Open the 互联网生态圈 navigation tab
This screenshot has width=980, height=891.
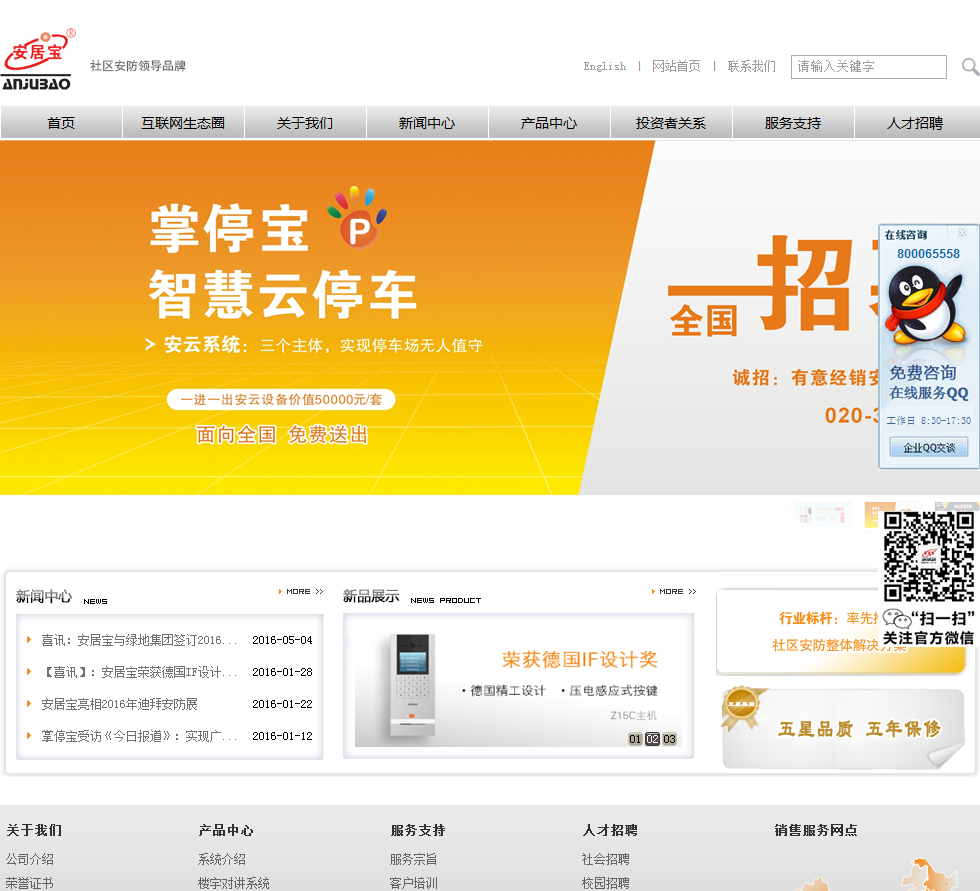coord(183,122)
